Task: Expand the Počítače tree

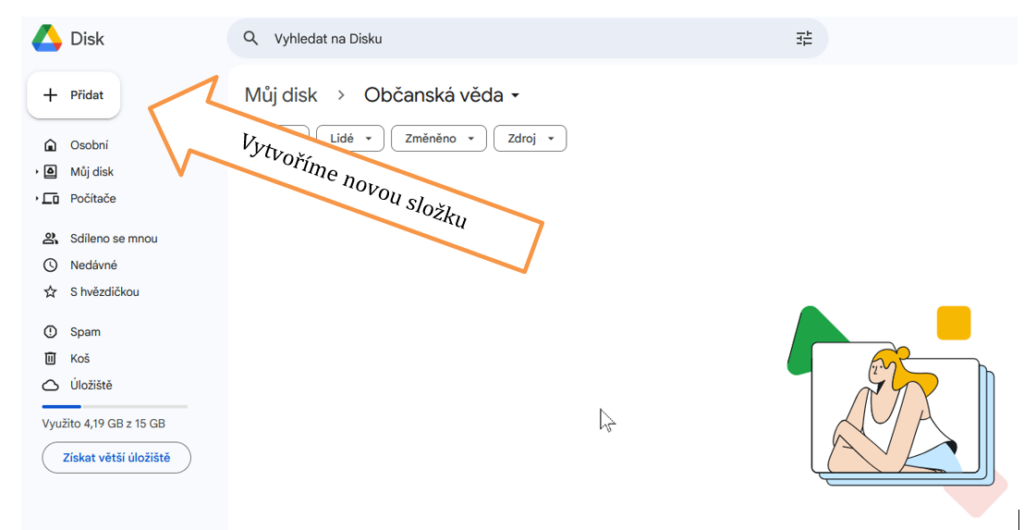Action: [37, 199]
